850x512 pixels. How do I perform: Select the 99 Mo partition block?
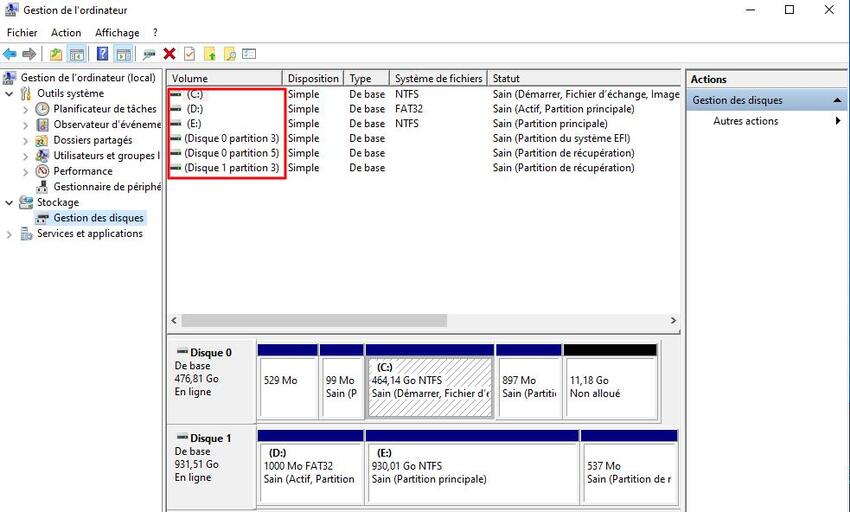click(x=342, y=381)
